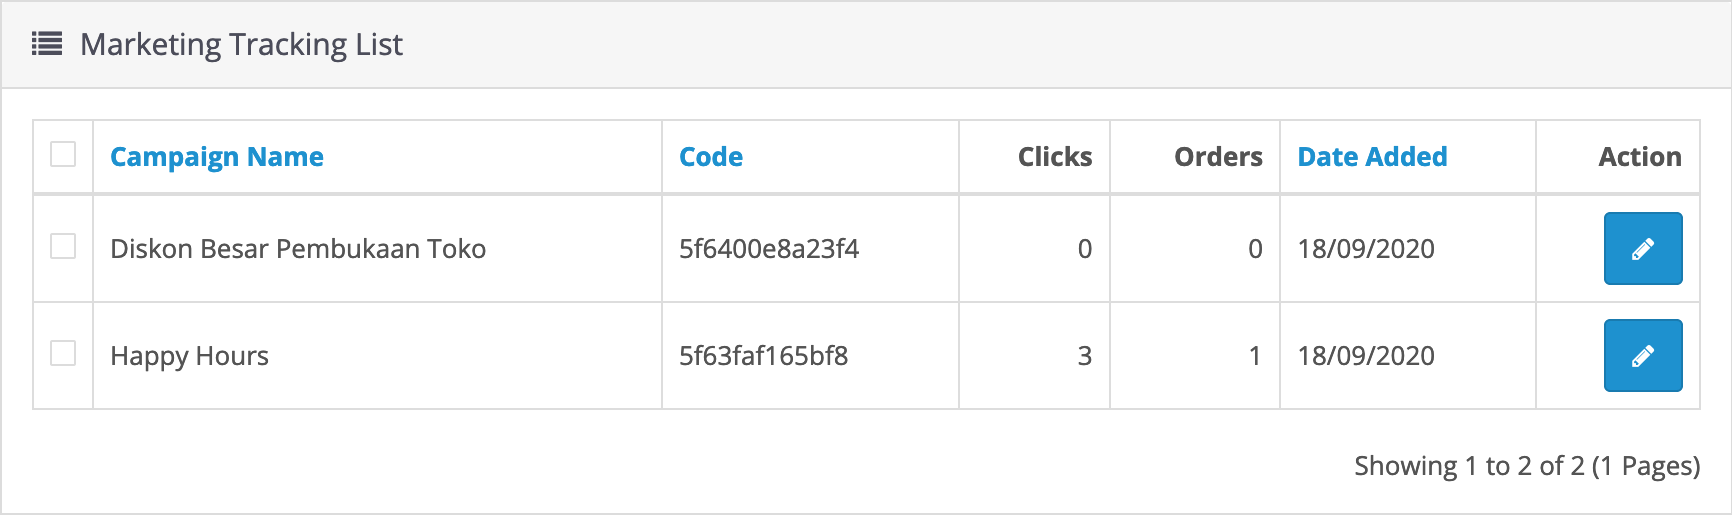
Task: Click the Happy Hours campaign name
Action: click(189, 356)
